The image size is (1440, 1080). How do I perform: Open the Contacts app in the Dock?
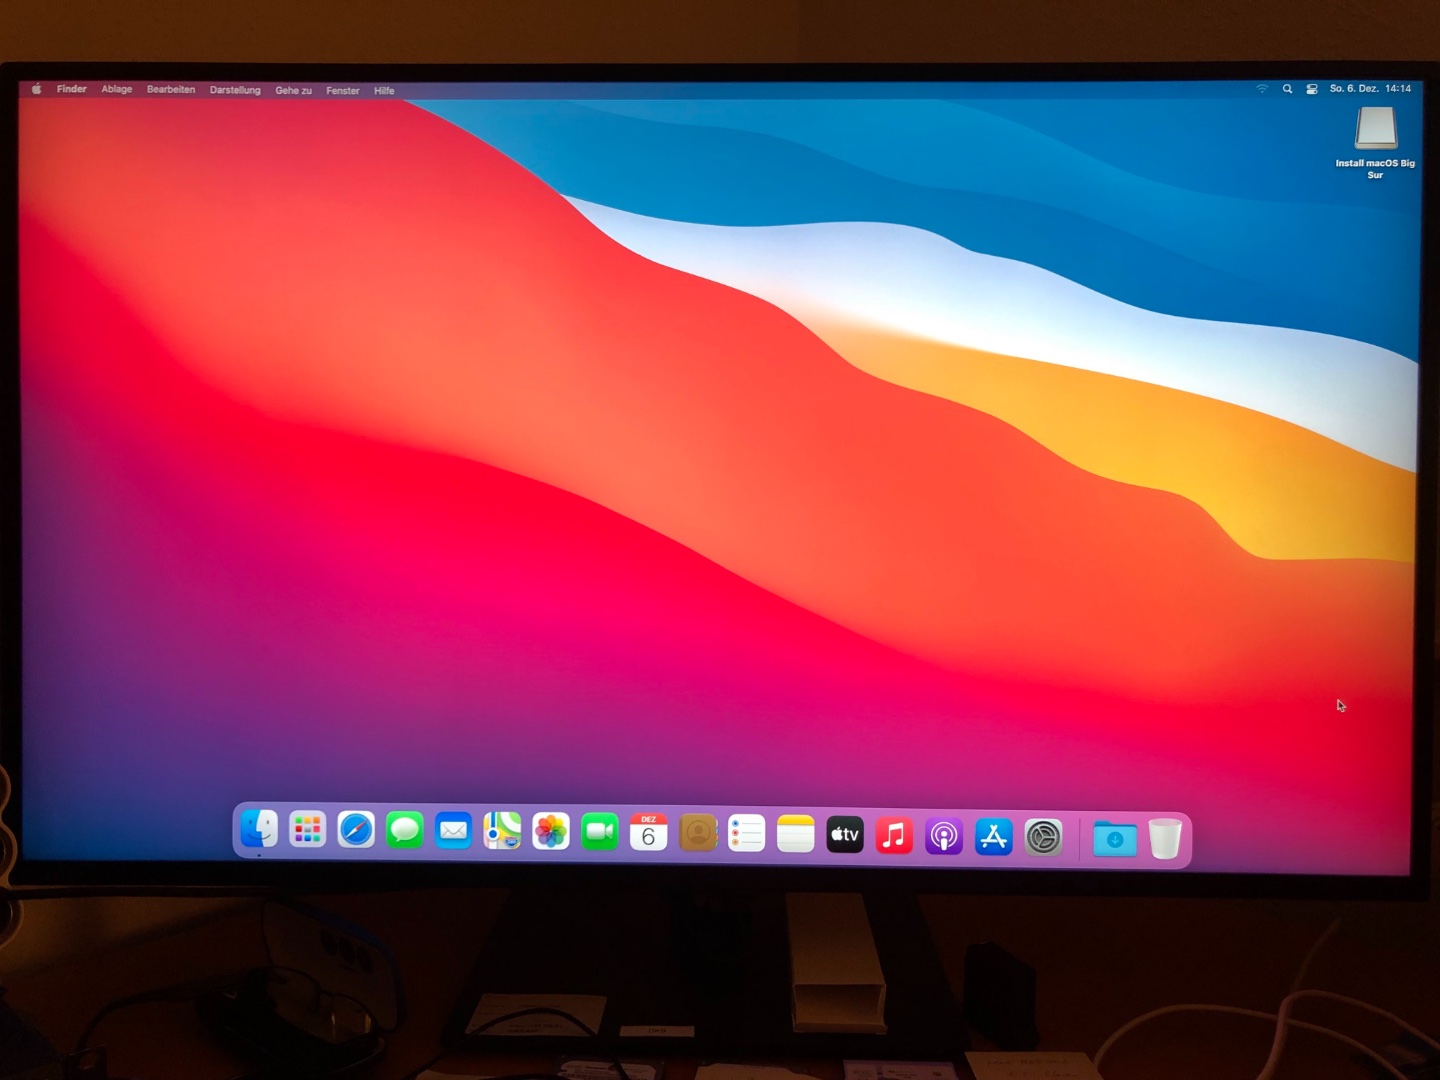[x=698, y=833]
